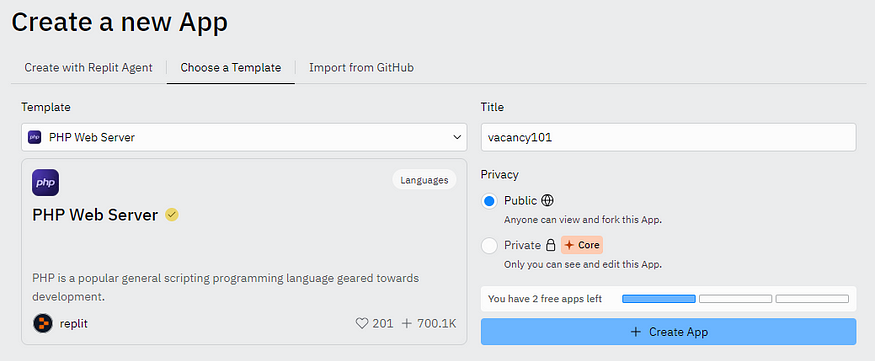Click the replit author avatar icon
Viewport: 875px width, 361px height.
coord(43,323)
